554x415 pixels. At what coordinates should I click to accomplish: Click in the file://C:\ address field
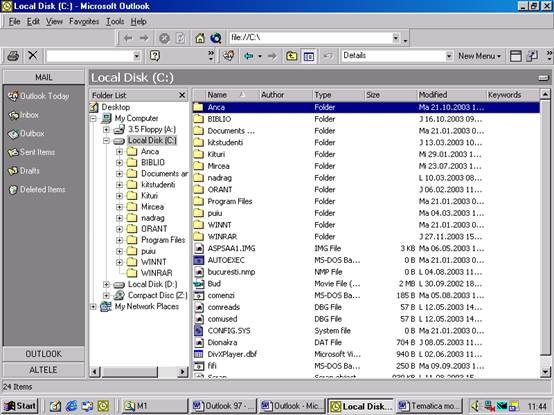[310, 37]
